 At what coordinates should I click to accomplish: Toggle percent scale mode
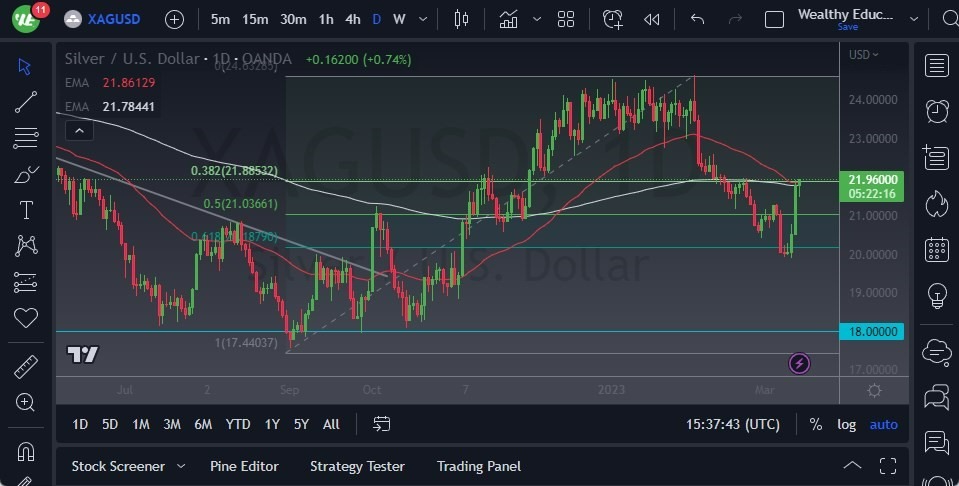click(815, 424)
